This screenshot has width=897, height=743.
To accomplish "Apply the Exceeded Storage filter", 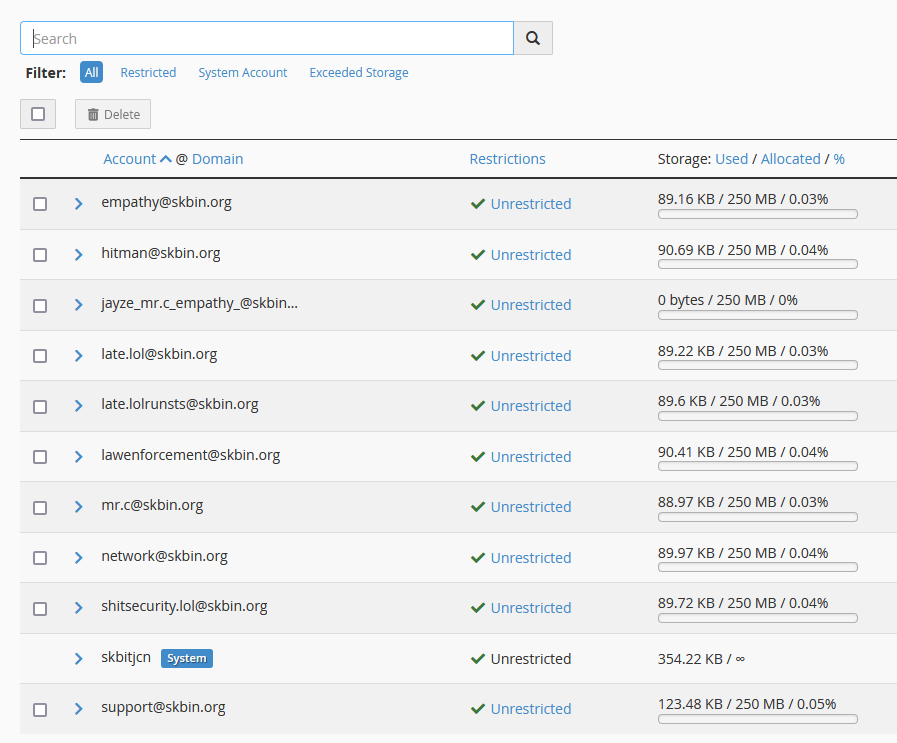I will point(358,73).
